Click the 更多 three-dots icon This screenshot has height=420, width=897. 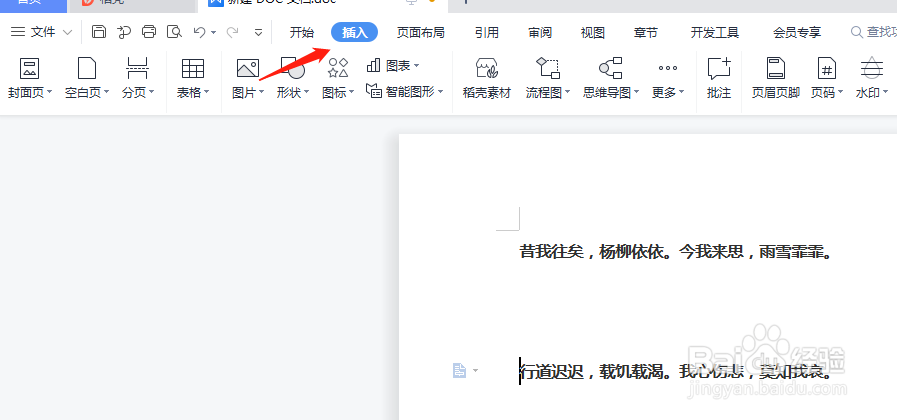click(x=668, y=68)
